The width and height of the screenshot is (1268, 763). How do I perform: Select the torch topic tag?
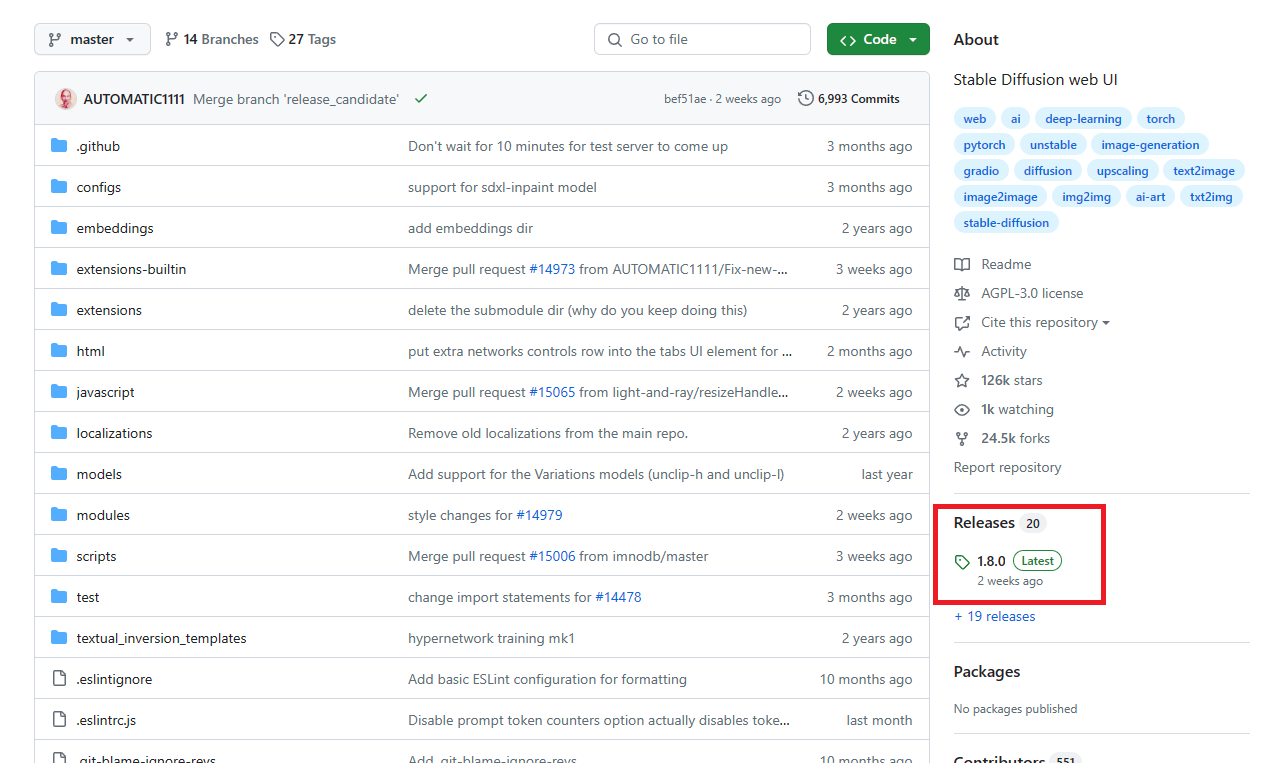pos(1160,119)
